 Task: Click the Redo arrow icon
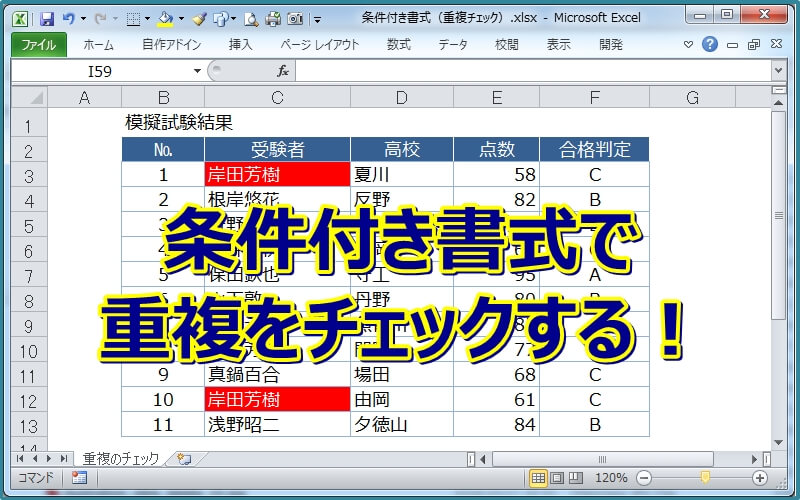point(101,19)
